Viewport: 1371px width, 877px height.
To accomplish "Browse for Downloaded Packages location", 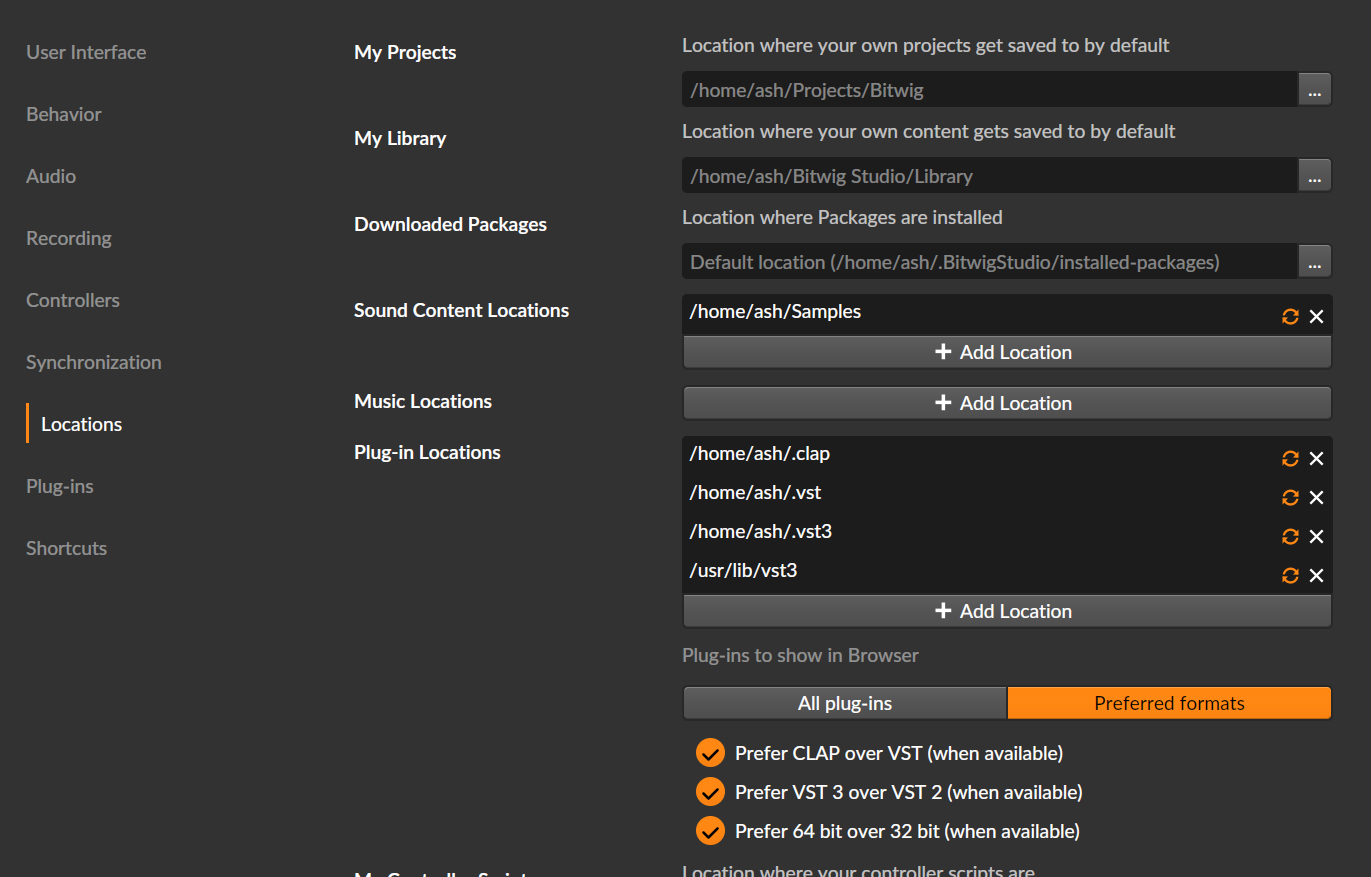I will click(x=1314, y=262).
